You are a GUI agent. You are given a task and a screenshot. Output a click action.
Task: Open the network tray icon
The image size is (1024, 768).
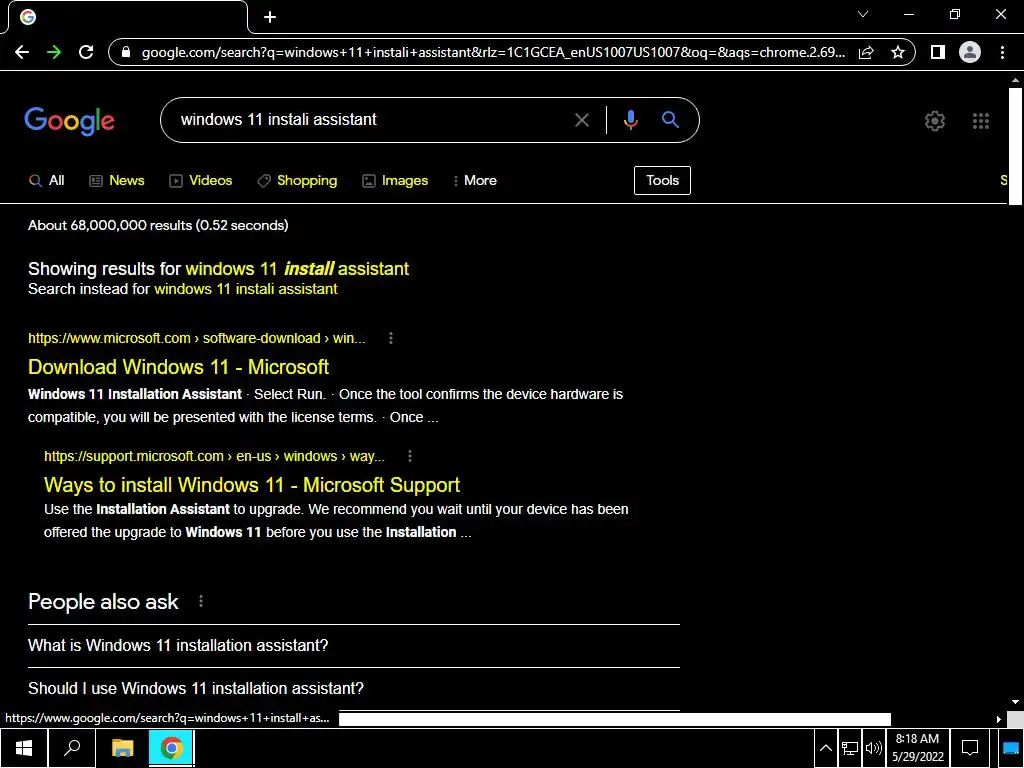click(850, 748)
